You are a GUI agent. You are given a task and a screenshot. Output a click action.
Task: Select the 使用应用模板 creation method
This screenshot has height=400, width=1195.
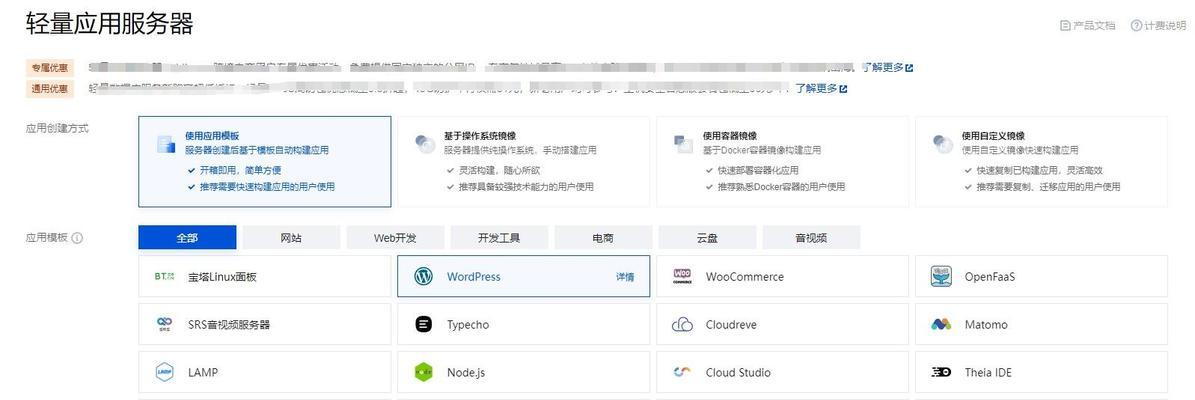pos(264,162)
